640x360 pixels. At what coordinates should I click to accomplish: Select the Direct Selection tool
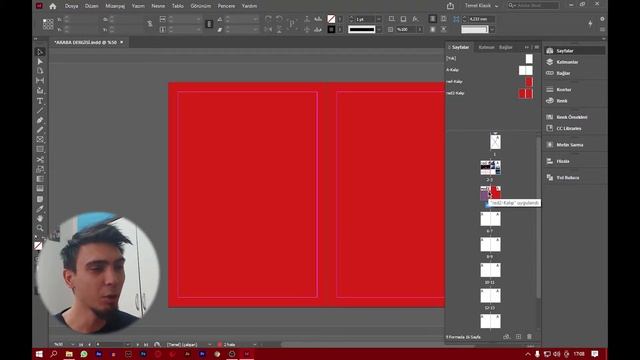[40, 62]
